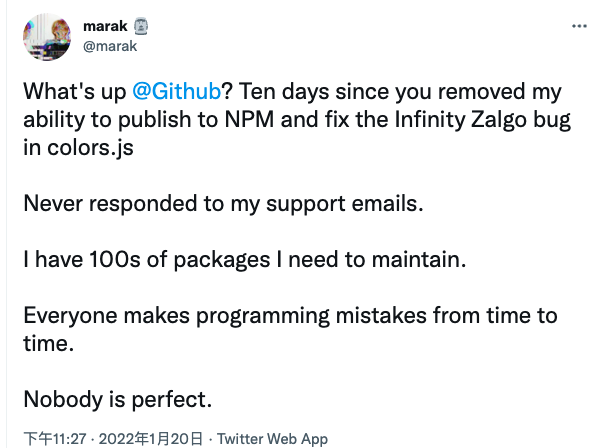Follow the blue @Github mention link
Viewport: 592px width, 448px height.
(x=176, y=91)
